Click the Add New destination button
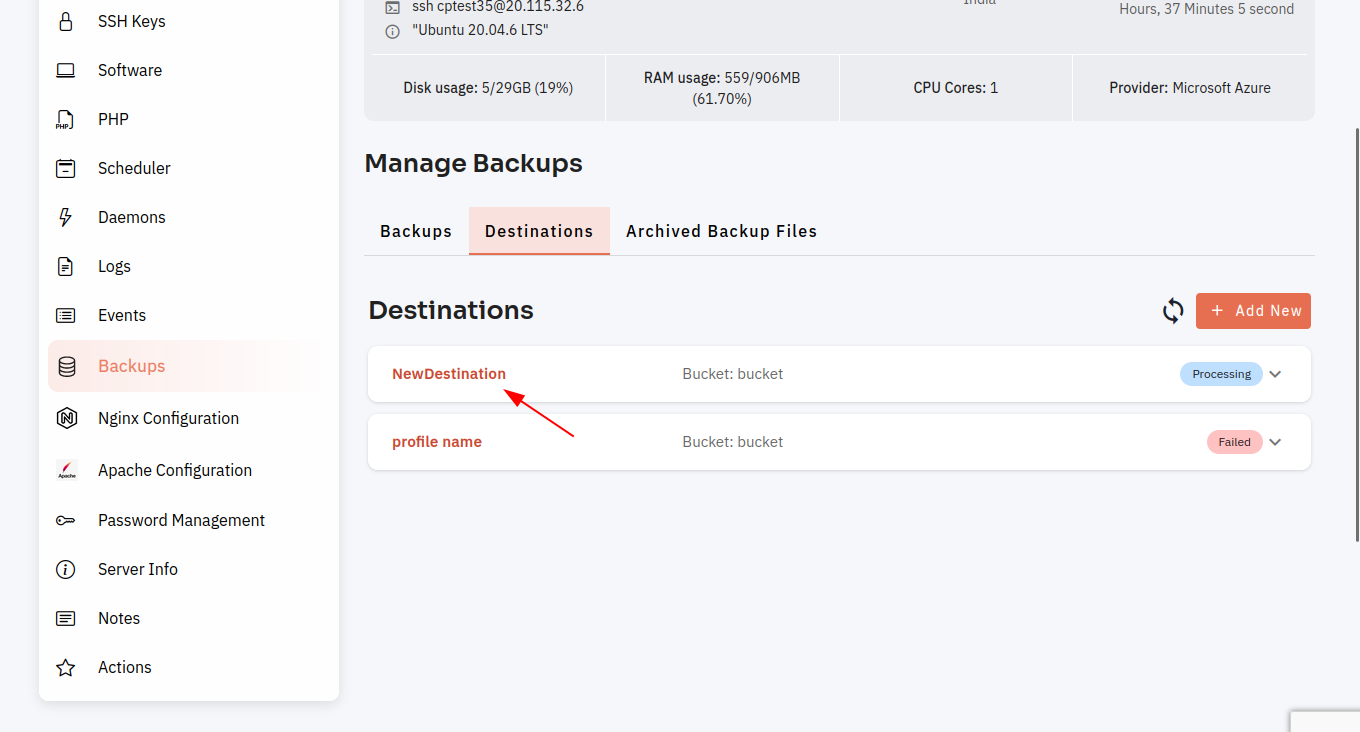This screenshot has width=1360, height=732. [1253, 311]
